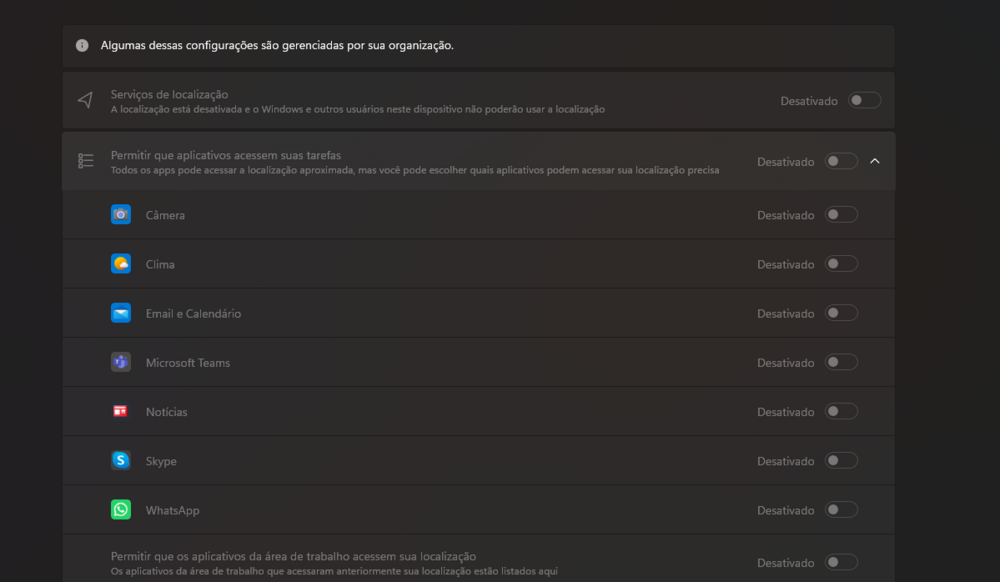Click the location arrow icon
This screenshot has height=582, width=1000.
(86, 100)
